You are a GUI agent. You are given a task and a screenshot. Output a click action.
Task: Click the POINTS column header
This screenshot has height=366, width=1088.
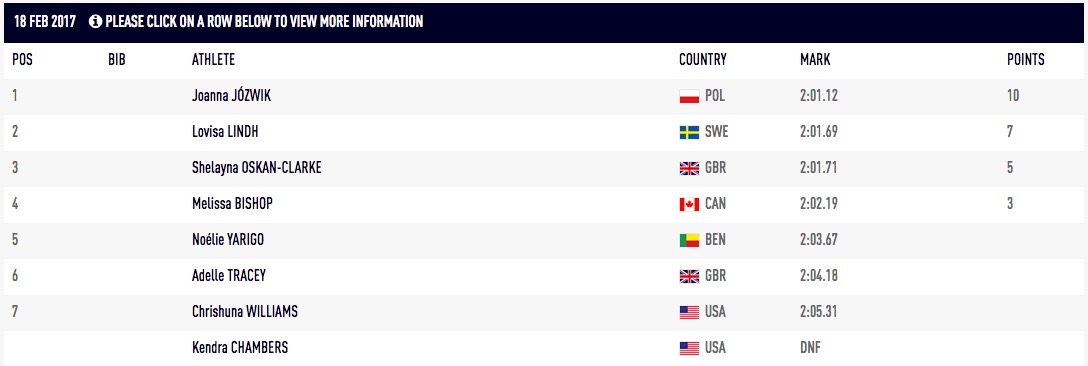click(1026, 60)
